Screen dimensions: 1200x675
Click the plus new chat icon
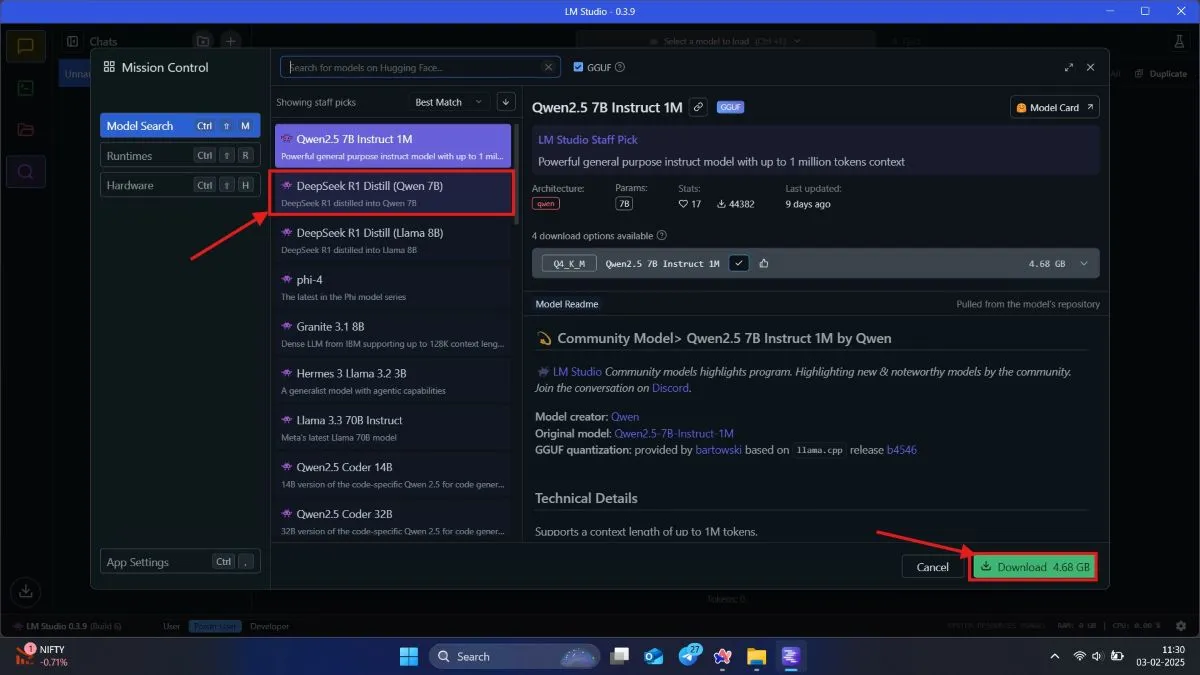(x=231, y=41)
